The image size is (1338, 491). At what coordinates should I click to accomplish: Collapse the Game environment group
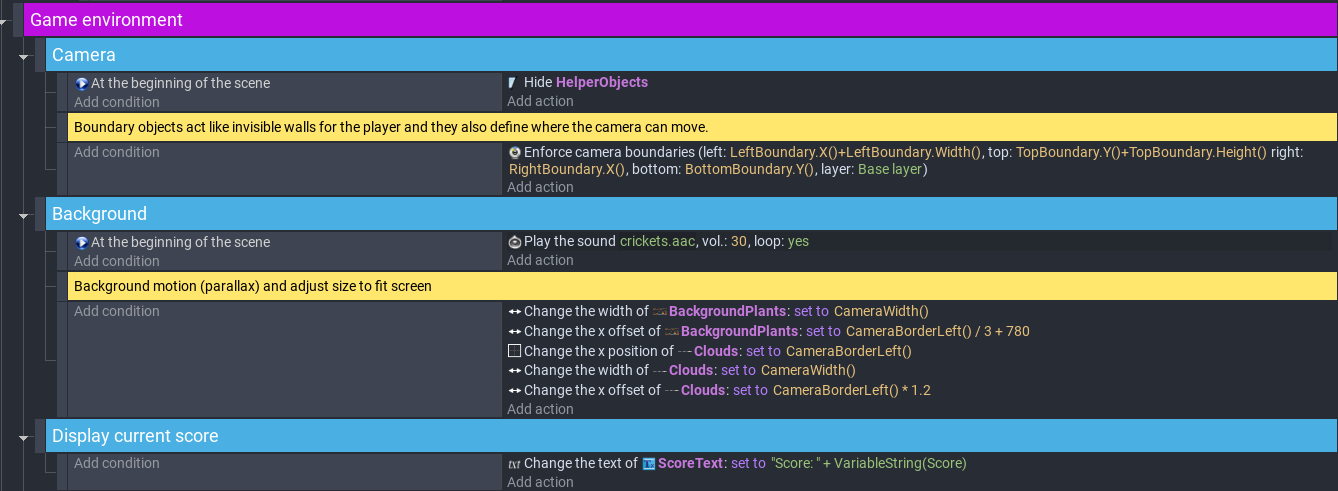pyautogui.click(x=5, y=21)
